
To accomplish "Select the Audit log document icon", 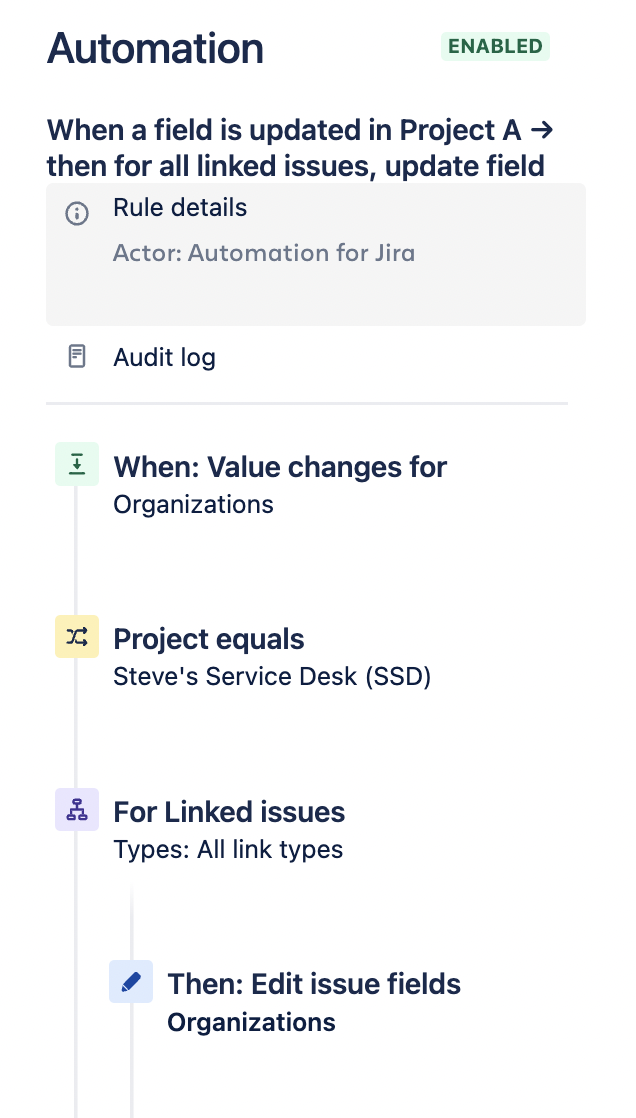I will [x=77, y=357].
